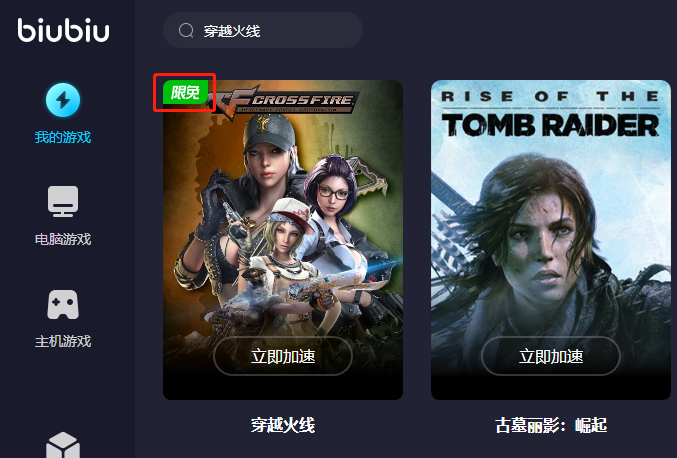Viewport: 677px width, 458px height.
Task: Click 立即加速 on the CrossFire card
Action: pos(283,356)
